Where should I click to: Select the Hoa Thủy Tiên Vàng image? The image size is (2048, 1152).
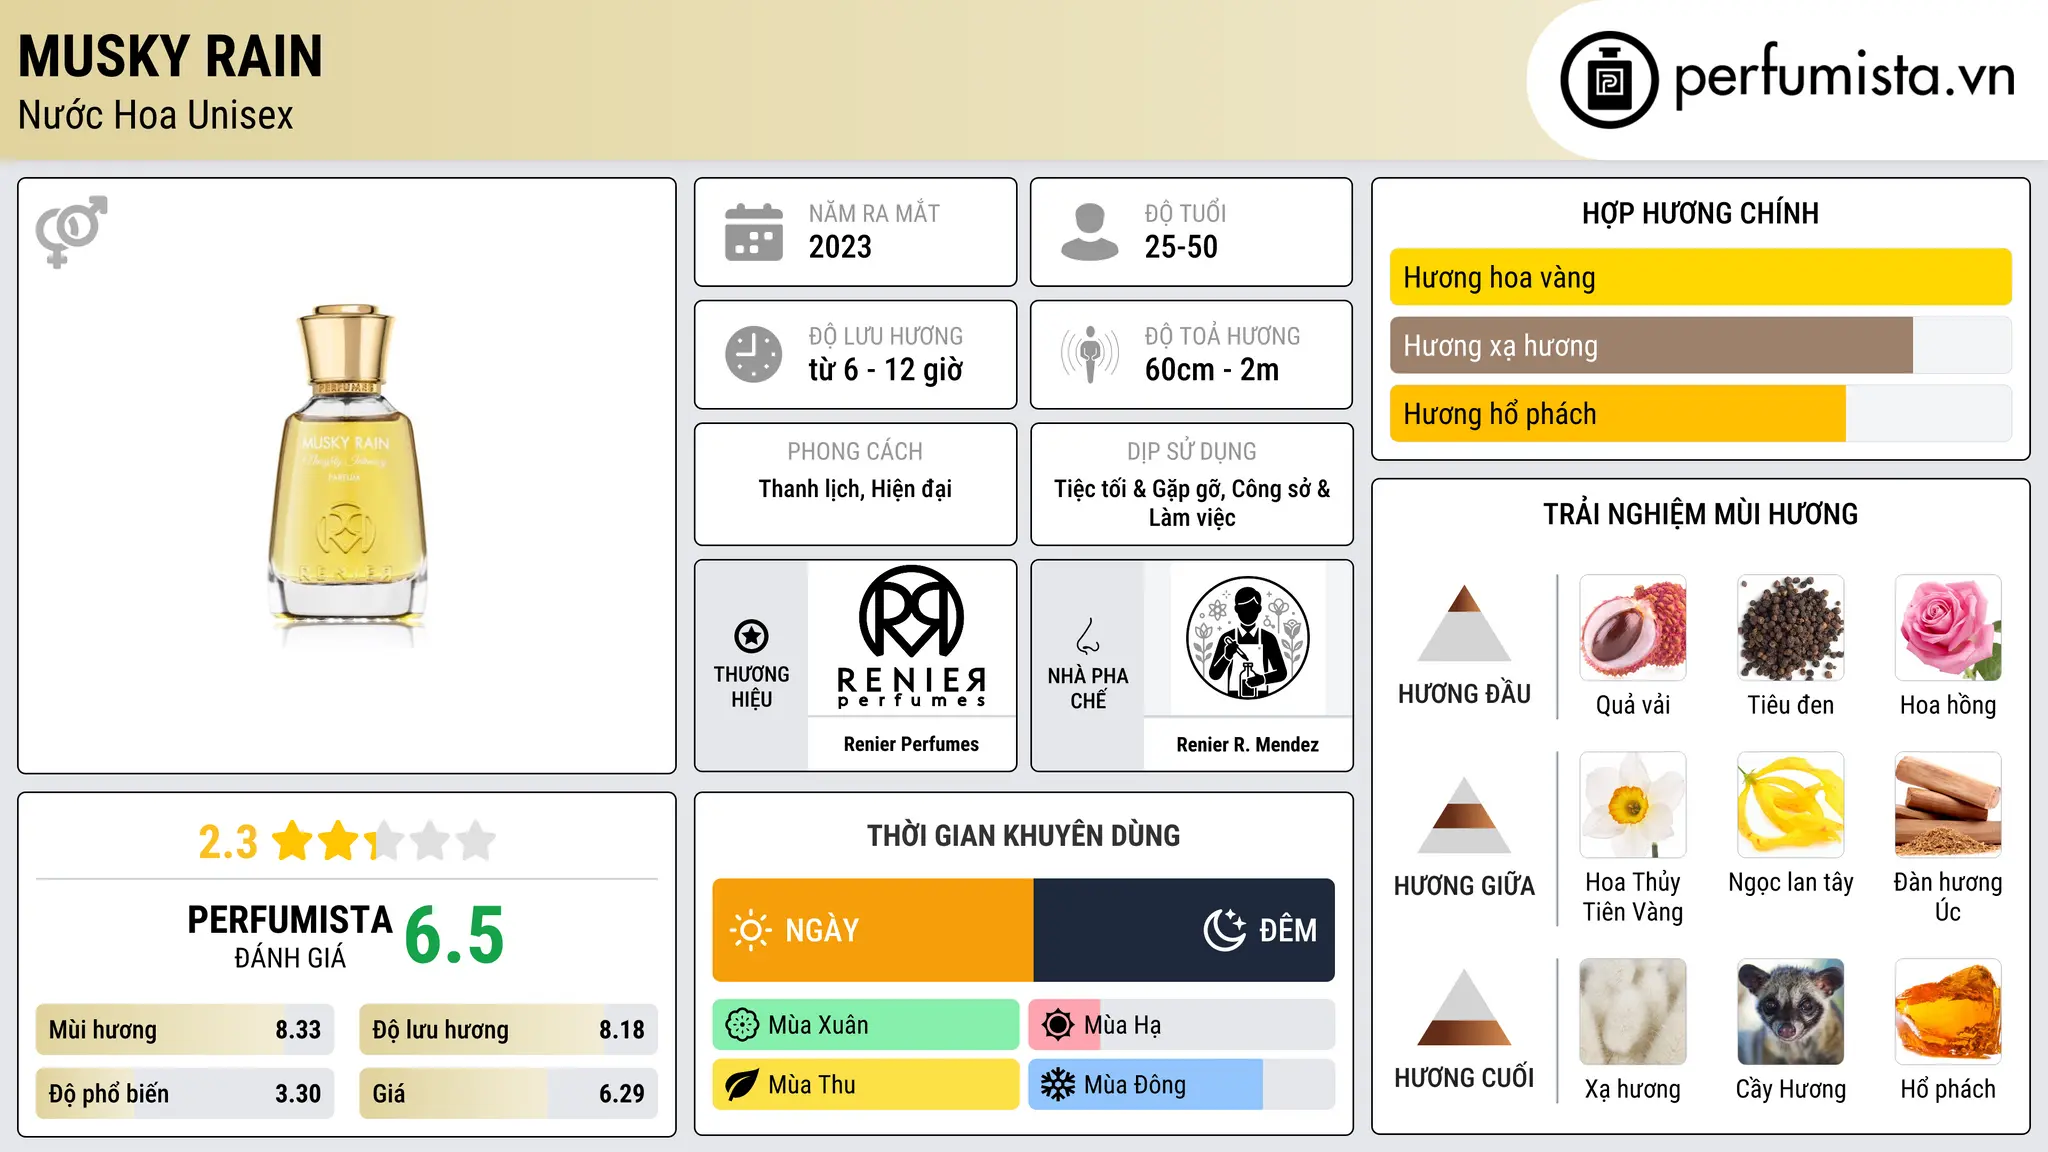coord(1633,805)
